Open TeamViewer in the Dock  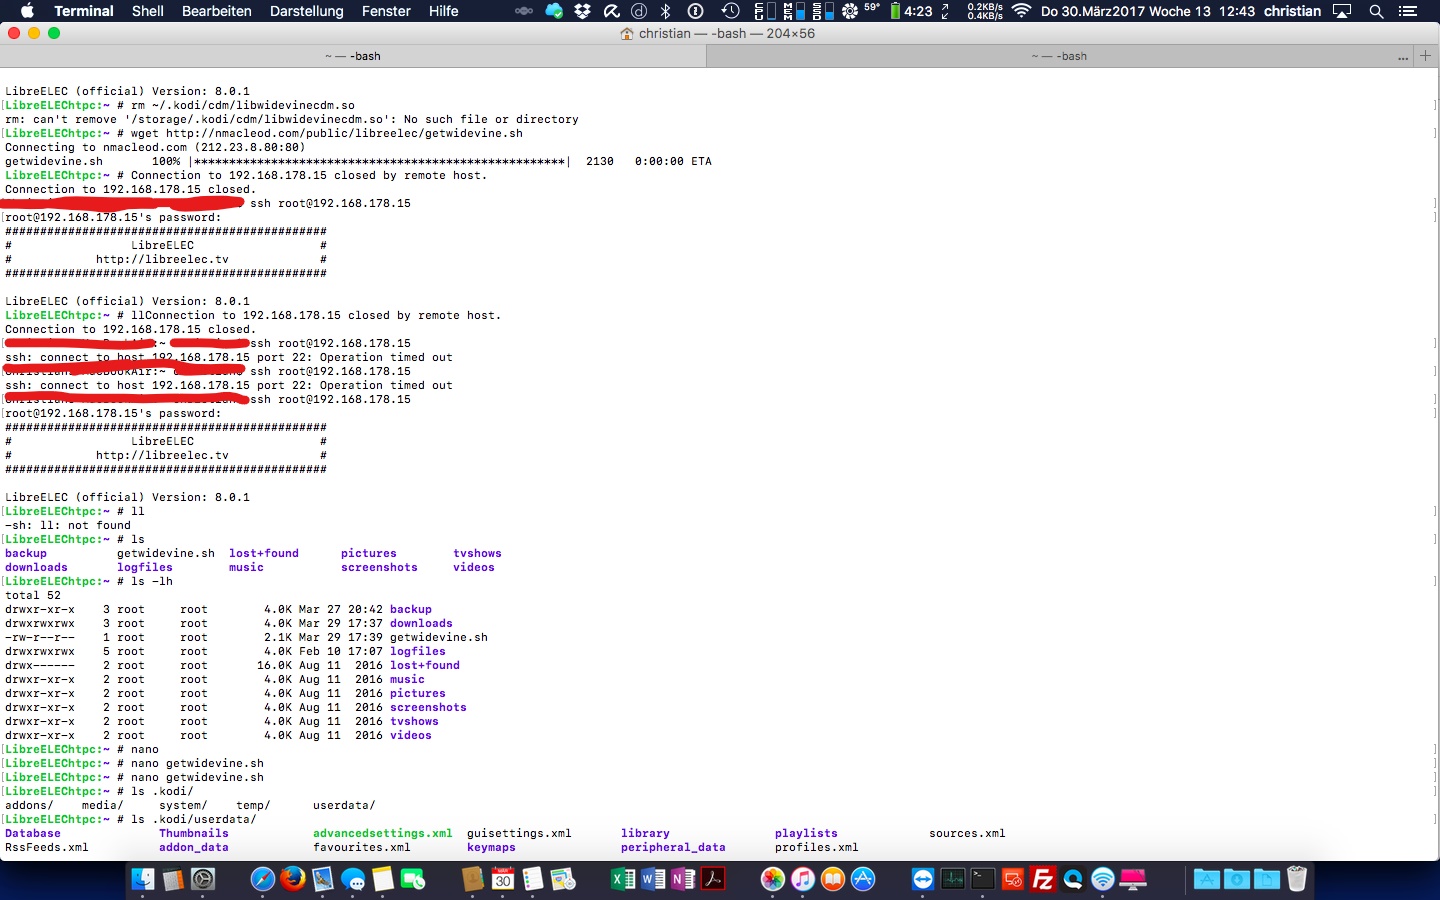tap(922, 879)
